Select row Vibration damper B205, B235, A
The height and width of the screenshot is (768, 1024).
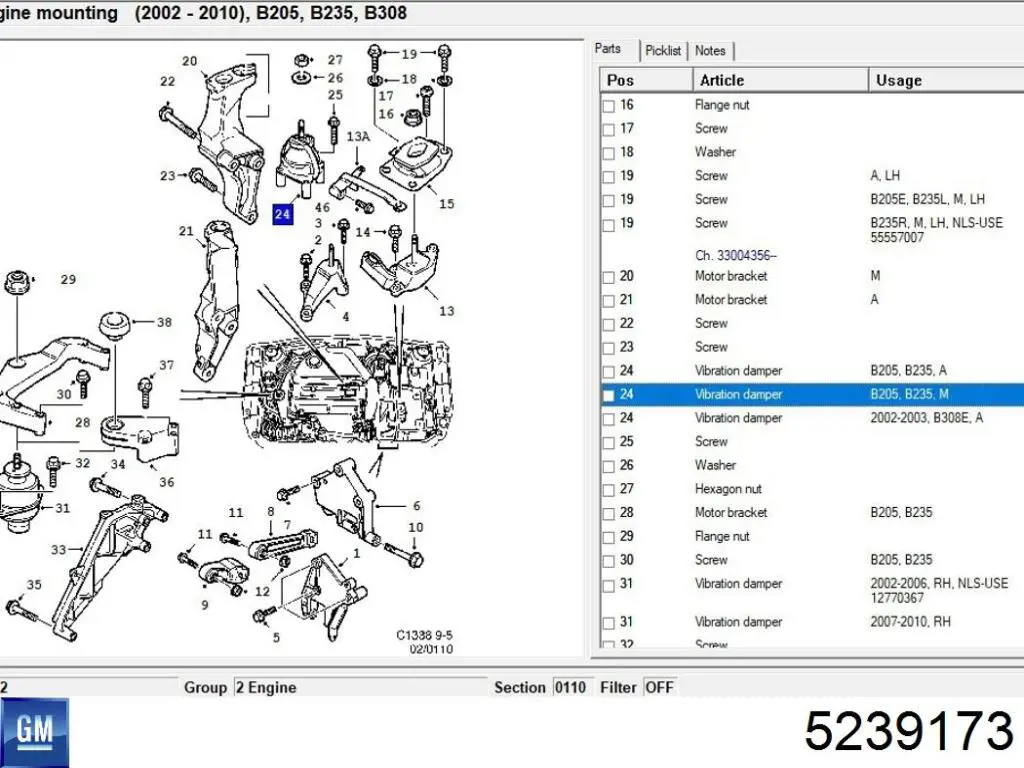coord(812,371)
